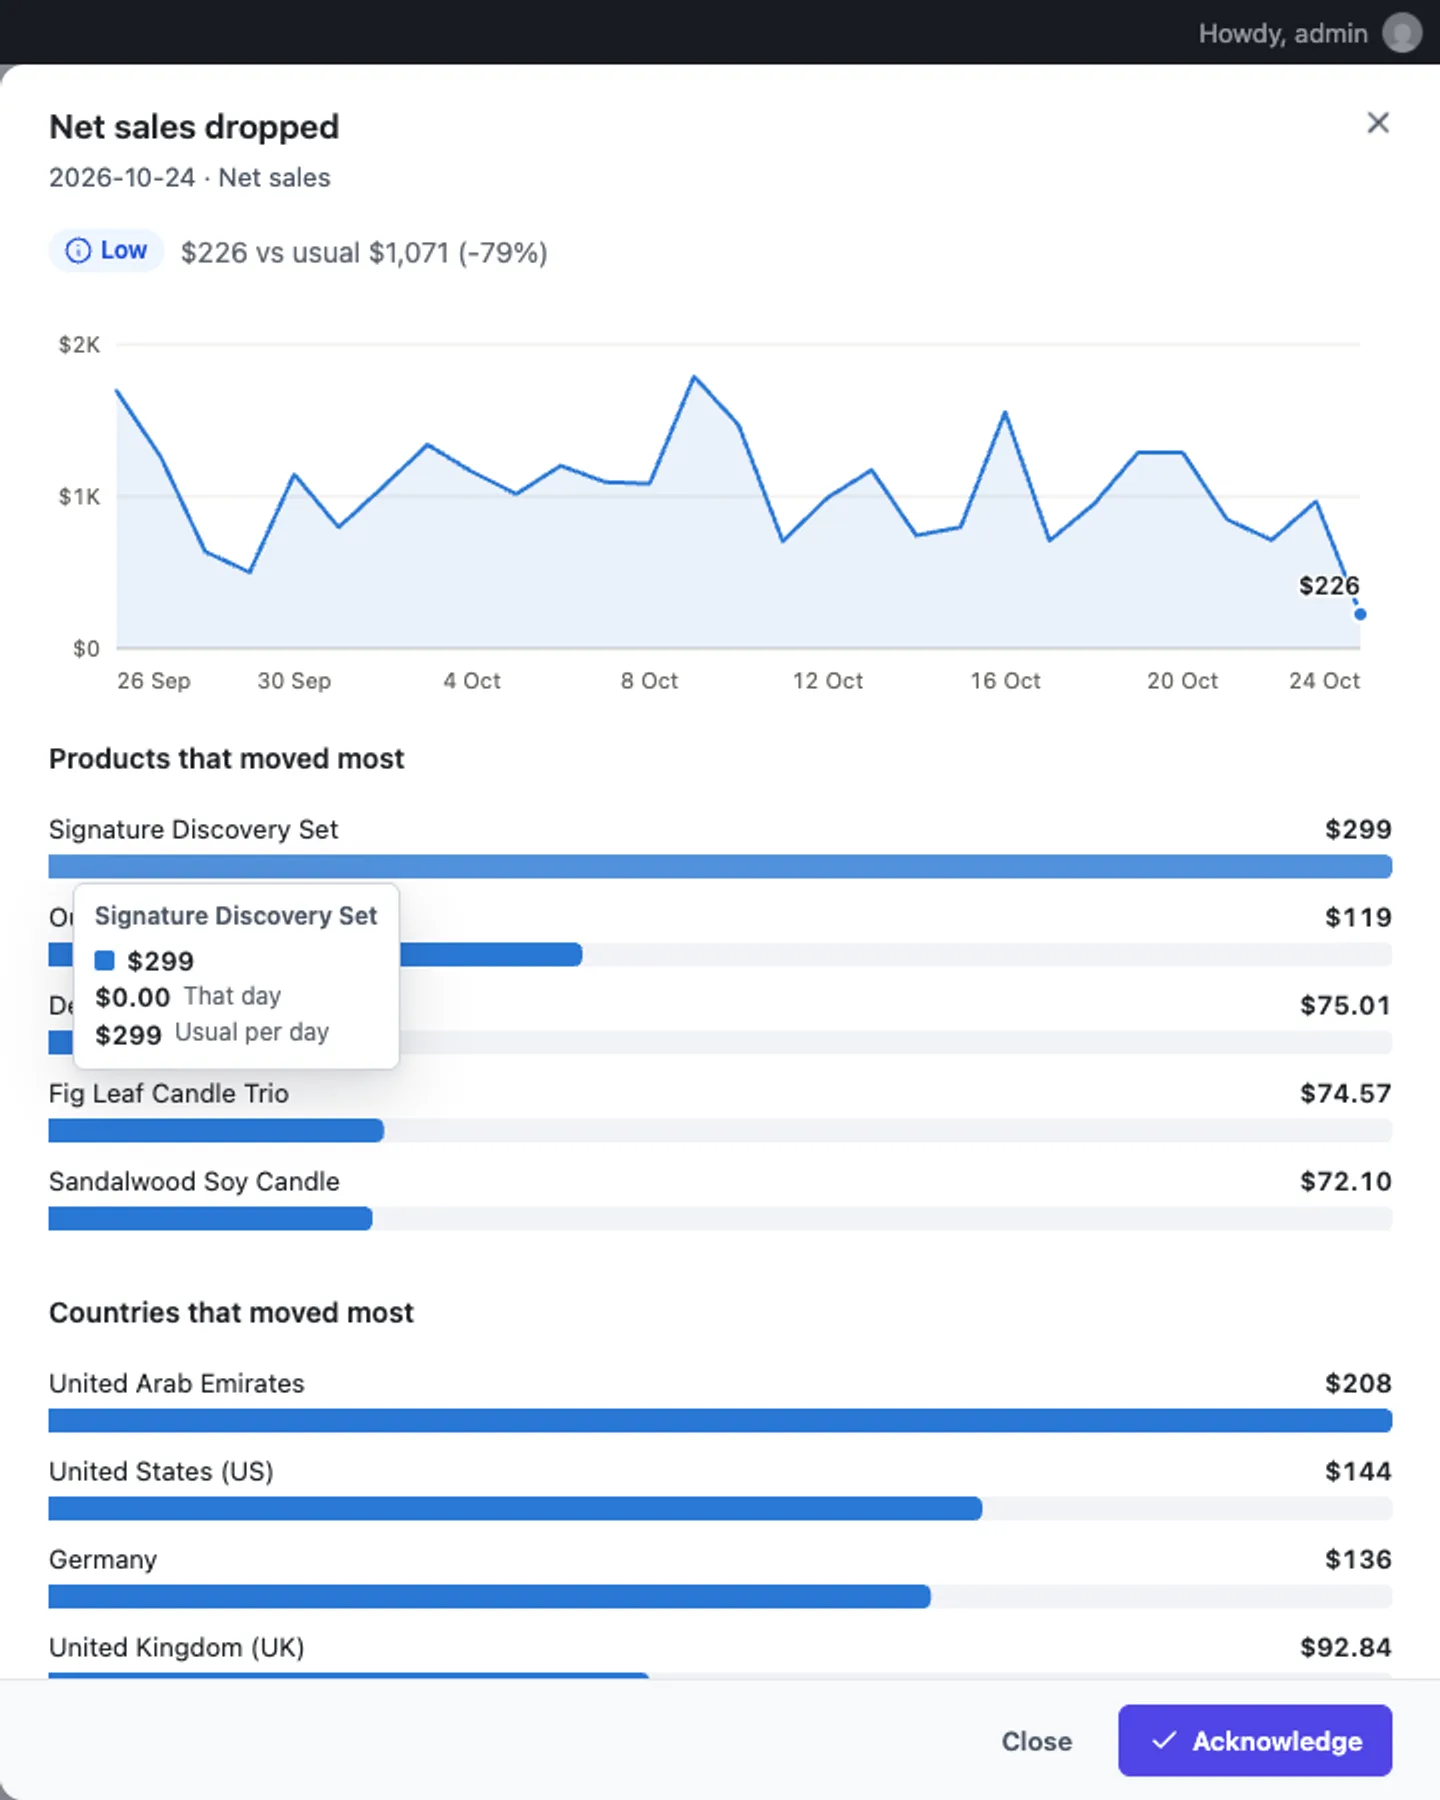Click the Countries that moved most heading
Image resolution: width=1440 pixels, height=1800 pixels.
point(231,1313)
